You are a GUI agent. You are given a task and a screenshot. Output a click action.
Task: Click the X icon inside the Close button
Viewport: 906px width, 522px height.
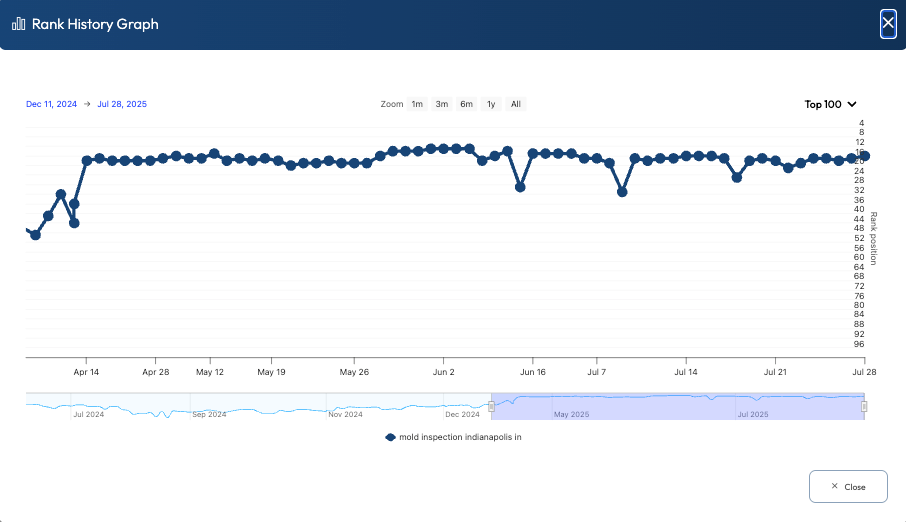click(x=835, y=487)
